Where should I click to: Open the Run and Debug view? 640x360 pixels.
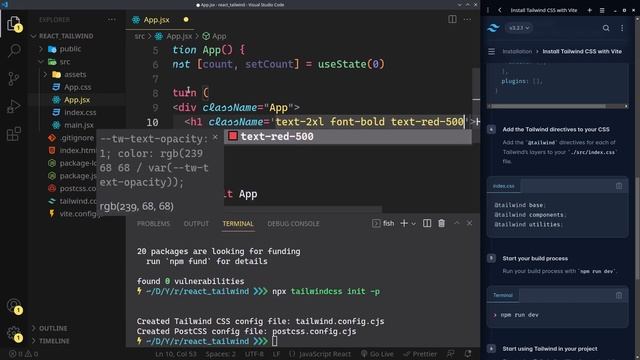tap(14, 106)
